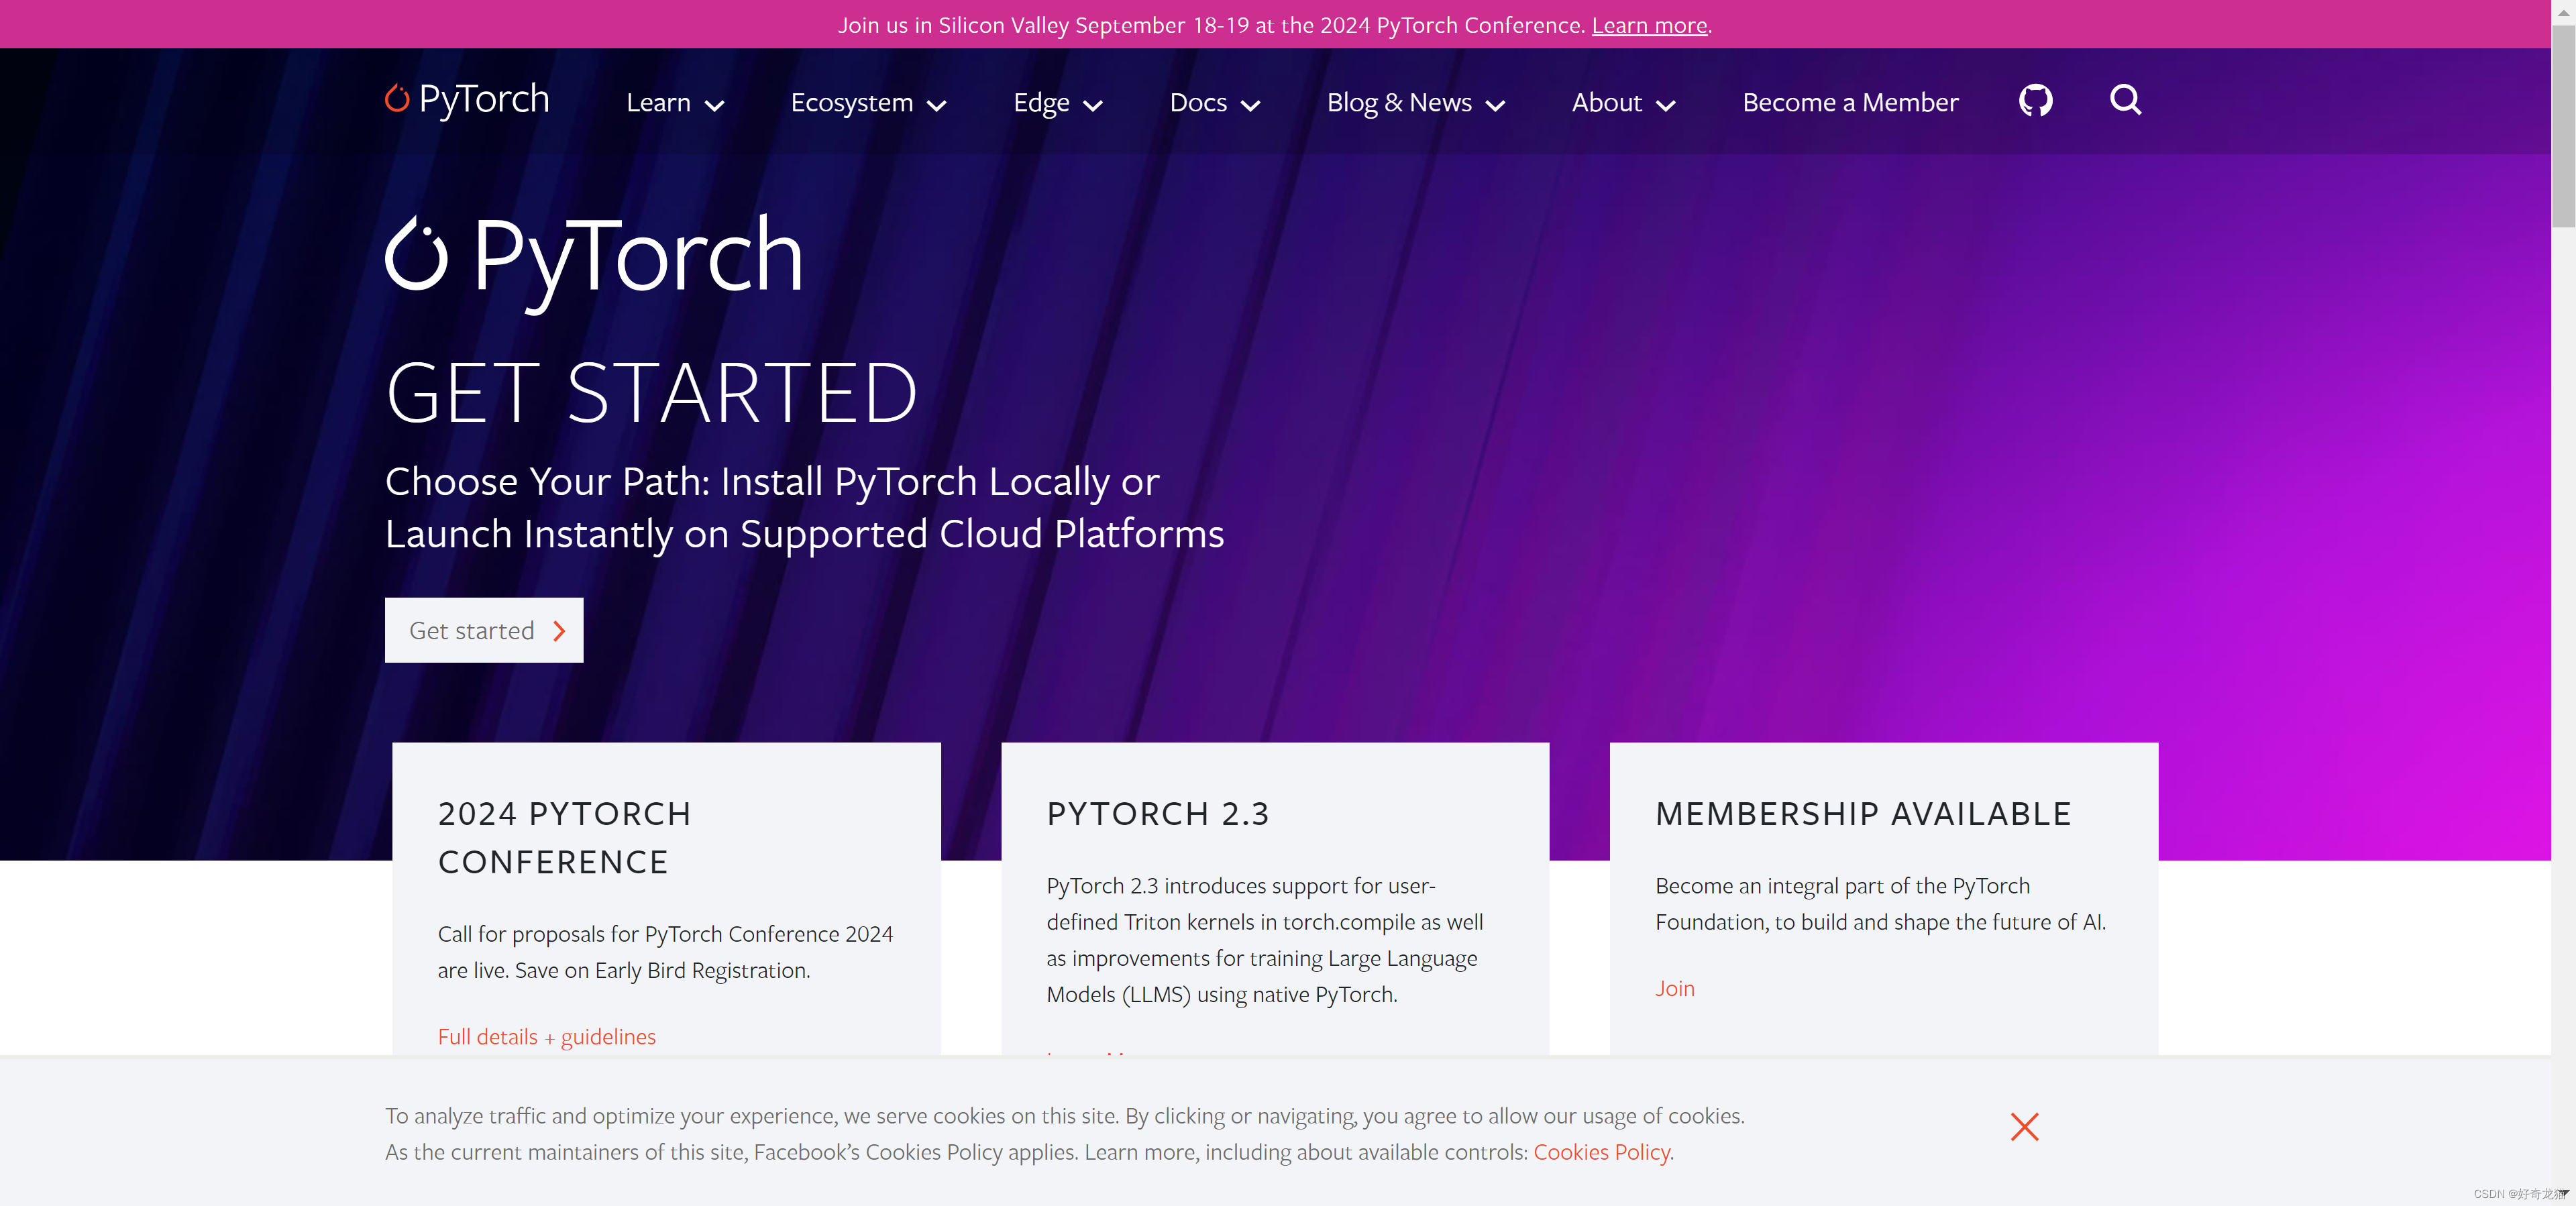The width and height of the screenshot is (2576, 1206).
Task: Click the PyTorch 2.3 card heading
Action: click(x=1158, y=814)
